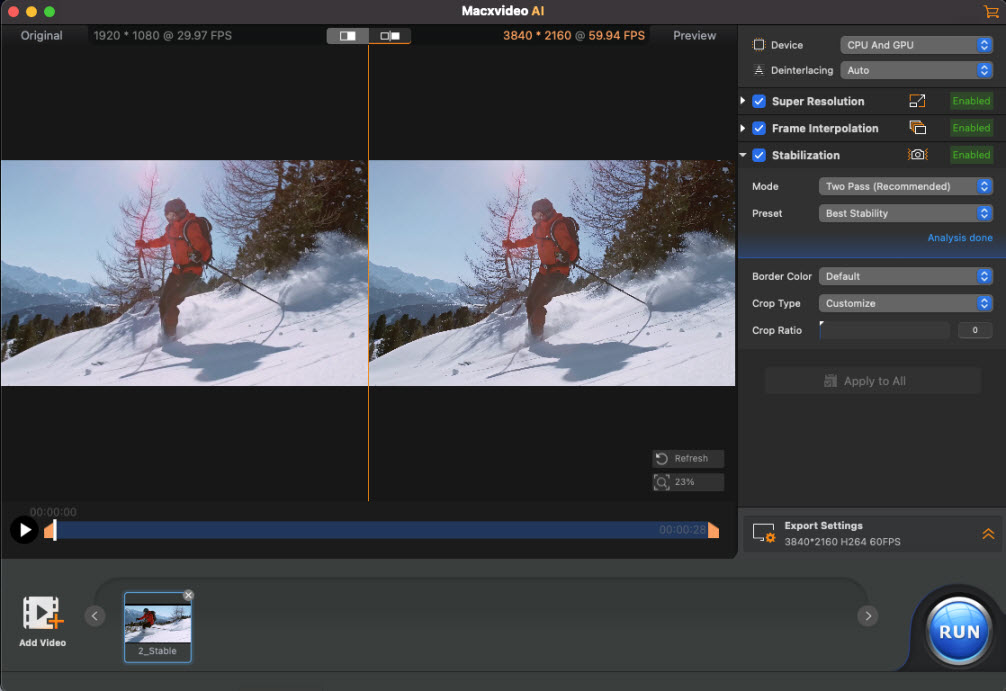Viewport: 1006px width, 691px height.
Task: Click the Super Resolution upscale icon
Action: 917,101
